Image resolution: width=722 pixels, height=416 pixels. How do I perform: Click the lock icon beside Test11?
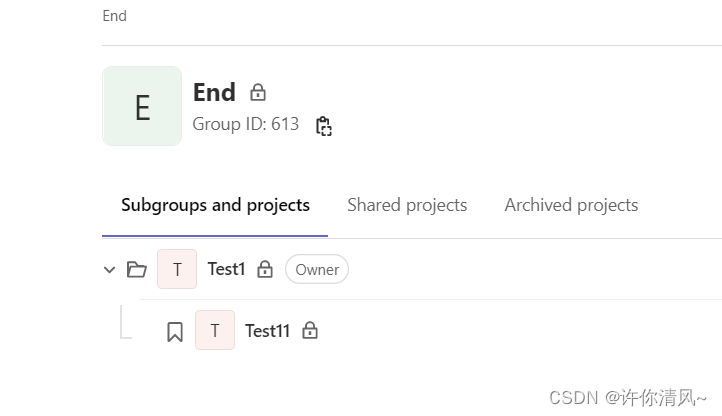tap(310, 331)
